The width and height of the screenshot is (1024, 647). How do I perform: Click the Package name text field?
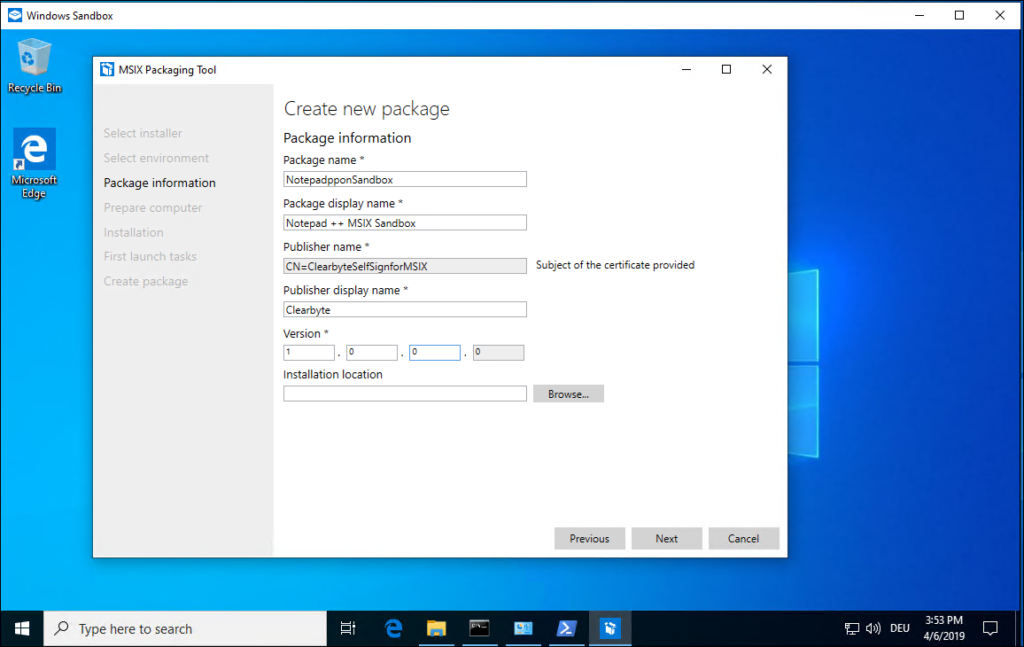[404, 179]
